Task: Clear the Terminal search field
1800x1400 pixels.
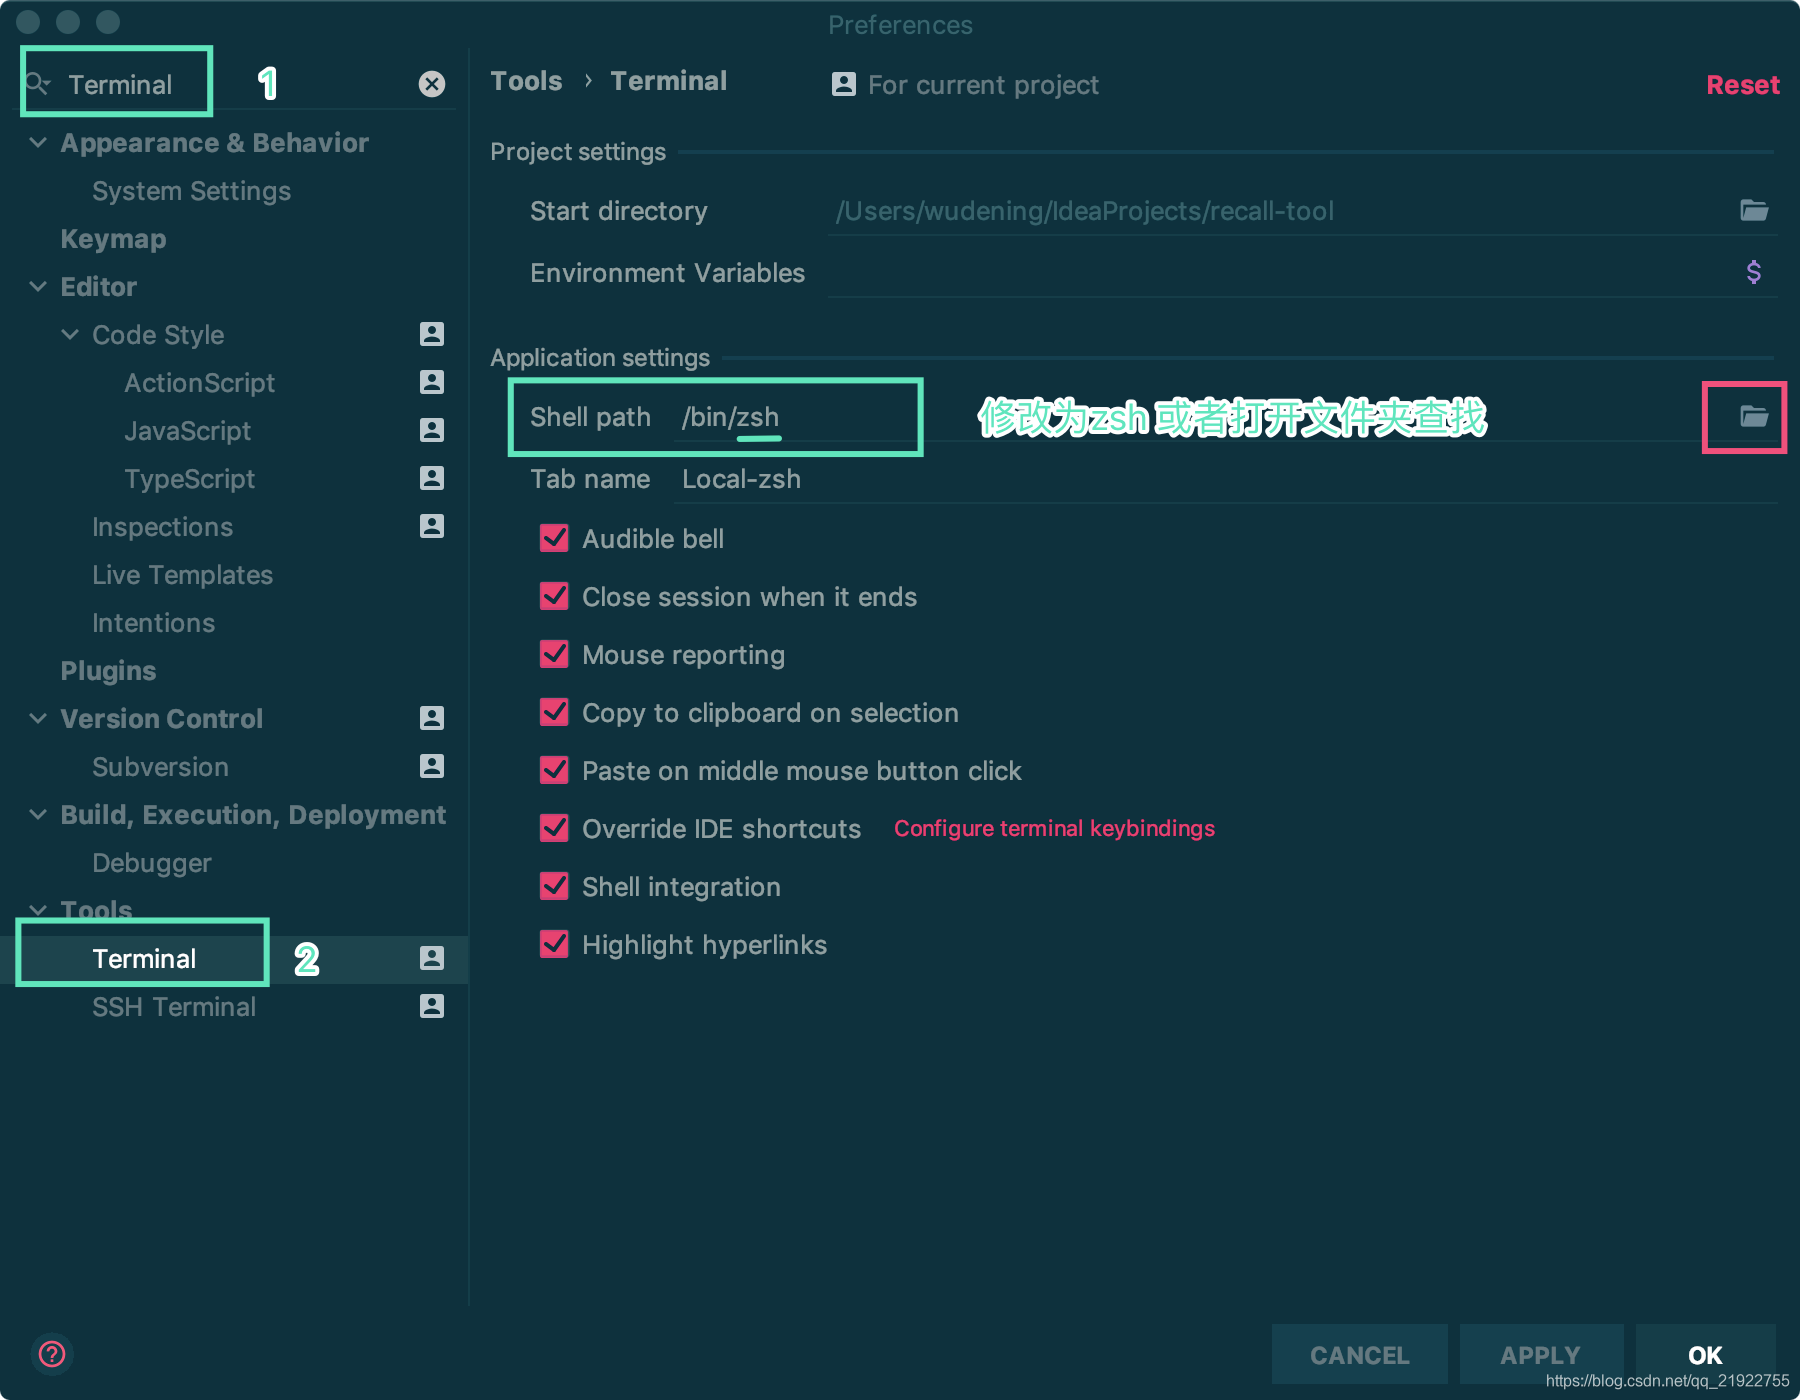Action: [x=432, y=84]
